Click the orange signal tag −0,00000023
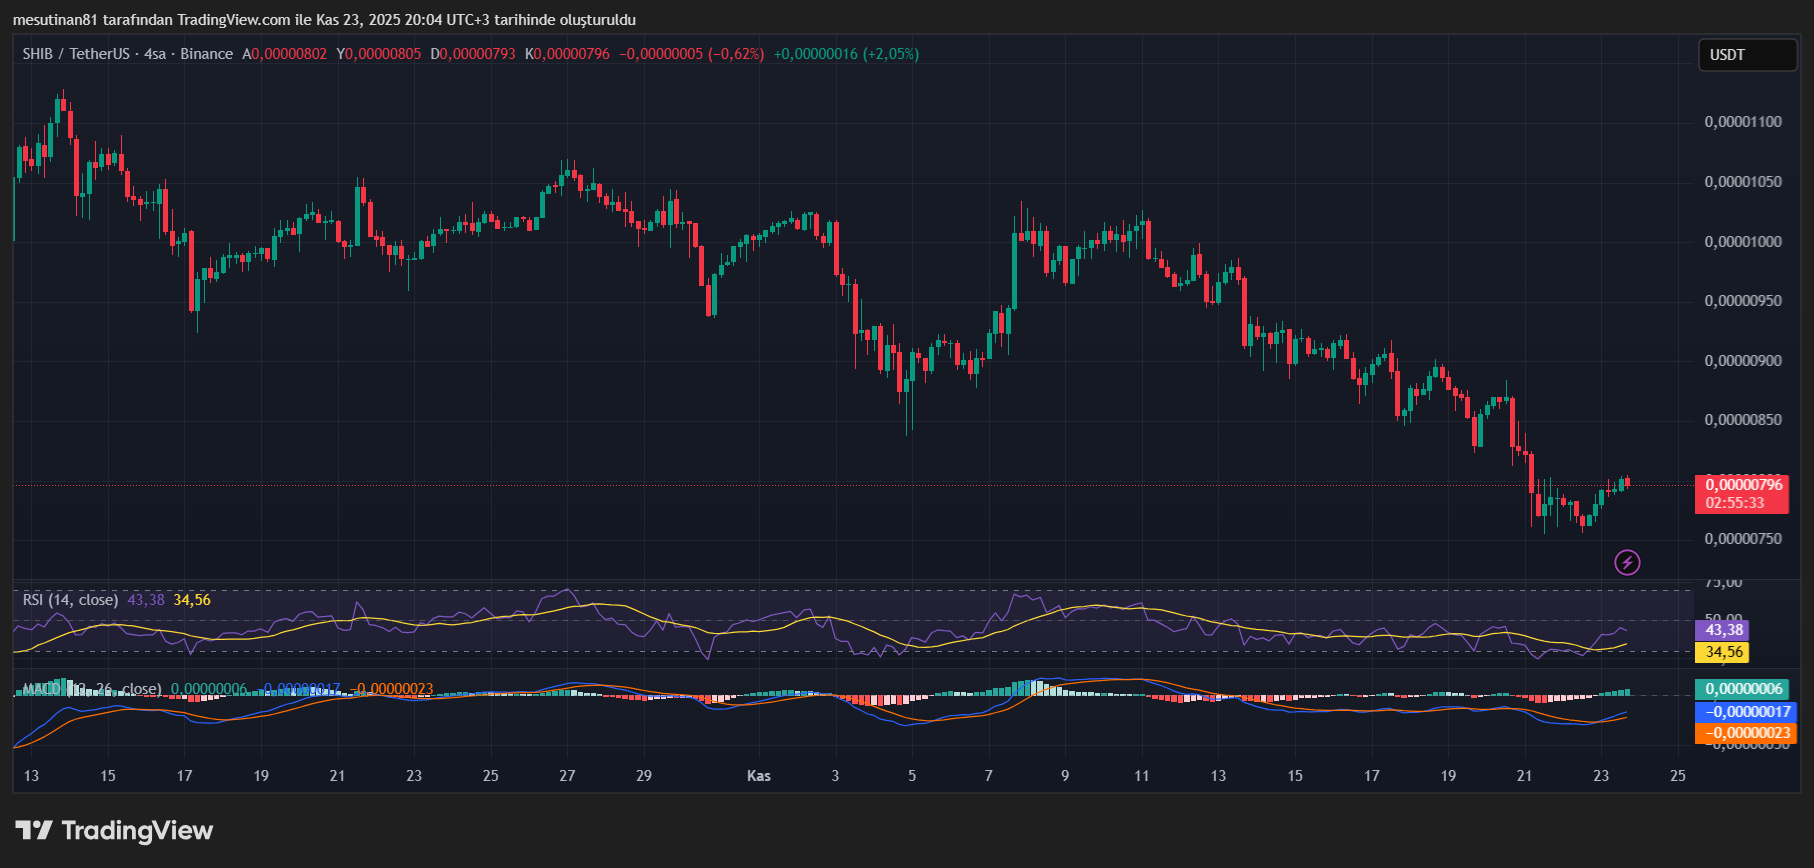1814x868 pixels. pyautogui.click(x=1746, y=733)
